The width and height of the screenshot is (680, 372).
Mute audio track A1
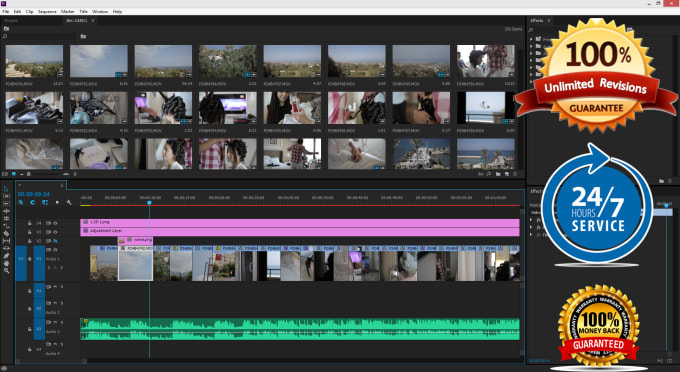pyautogui.click(x=55, y=287)
